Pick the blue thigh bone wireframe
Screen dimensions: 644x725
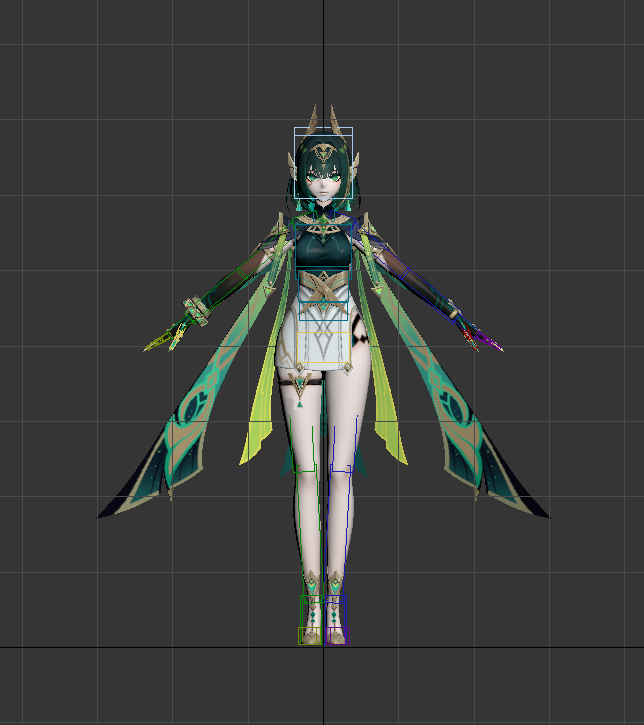point(344,444)
